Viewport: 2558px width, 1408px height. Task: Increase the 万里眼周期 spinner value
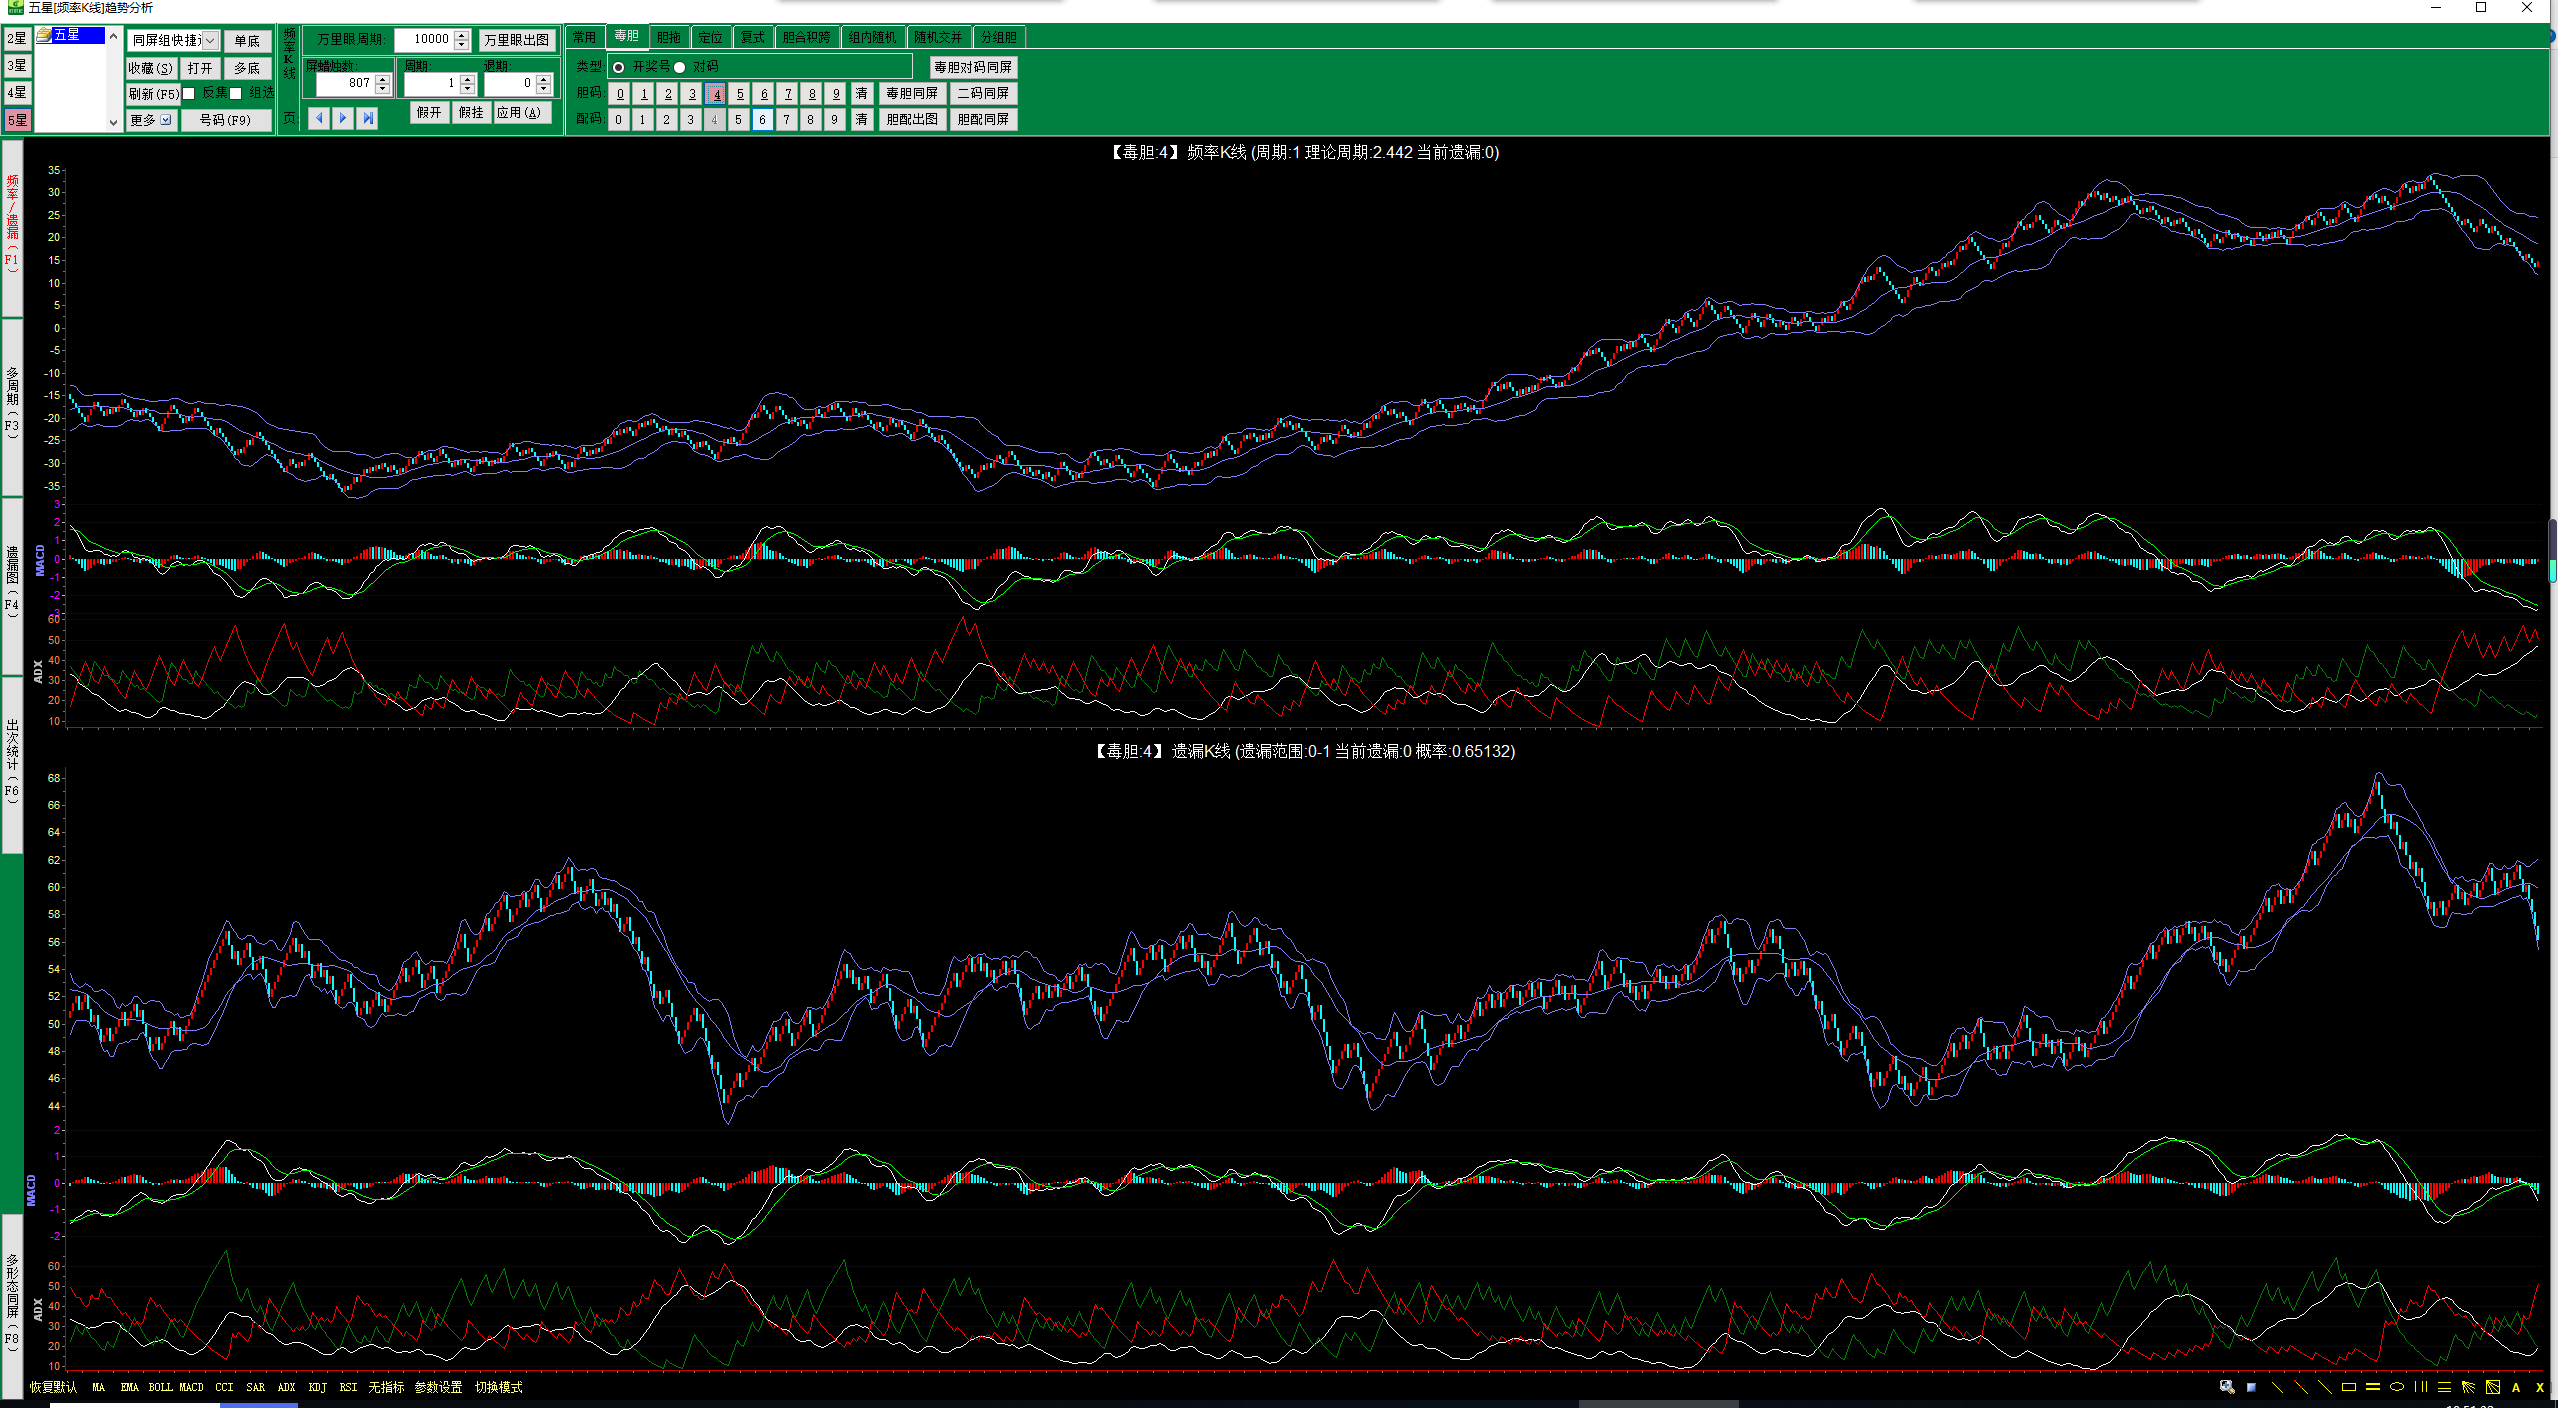pyautogui.click(x=461, y=35)
